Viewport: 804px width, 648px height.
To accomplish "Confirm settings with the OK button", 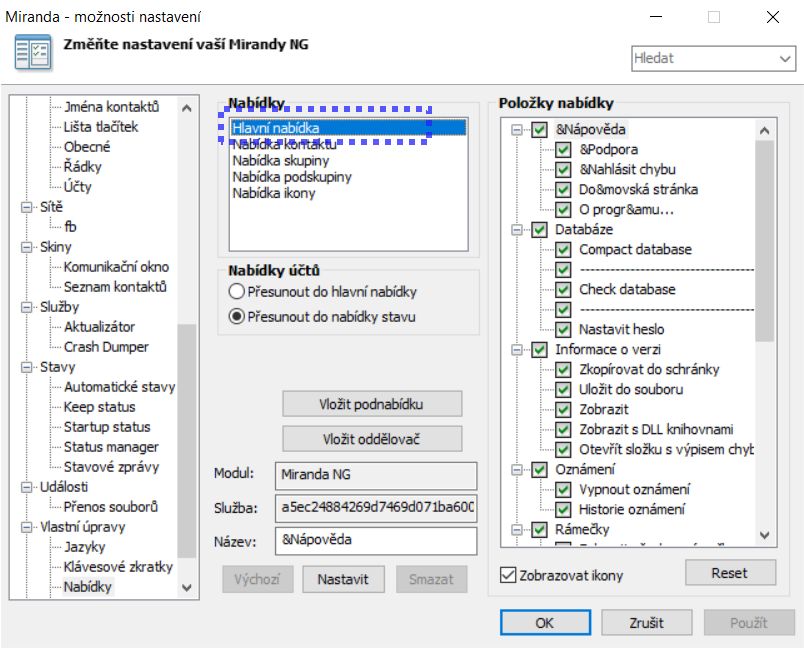I will pos(545,623).
